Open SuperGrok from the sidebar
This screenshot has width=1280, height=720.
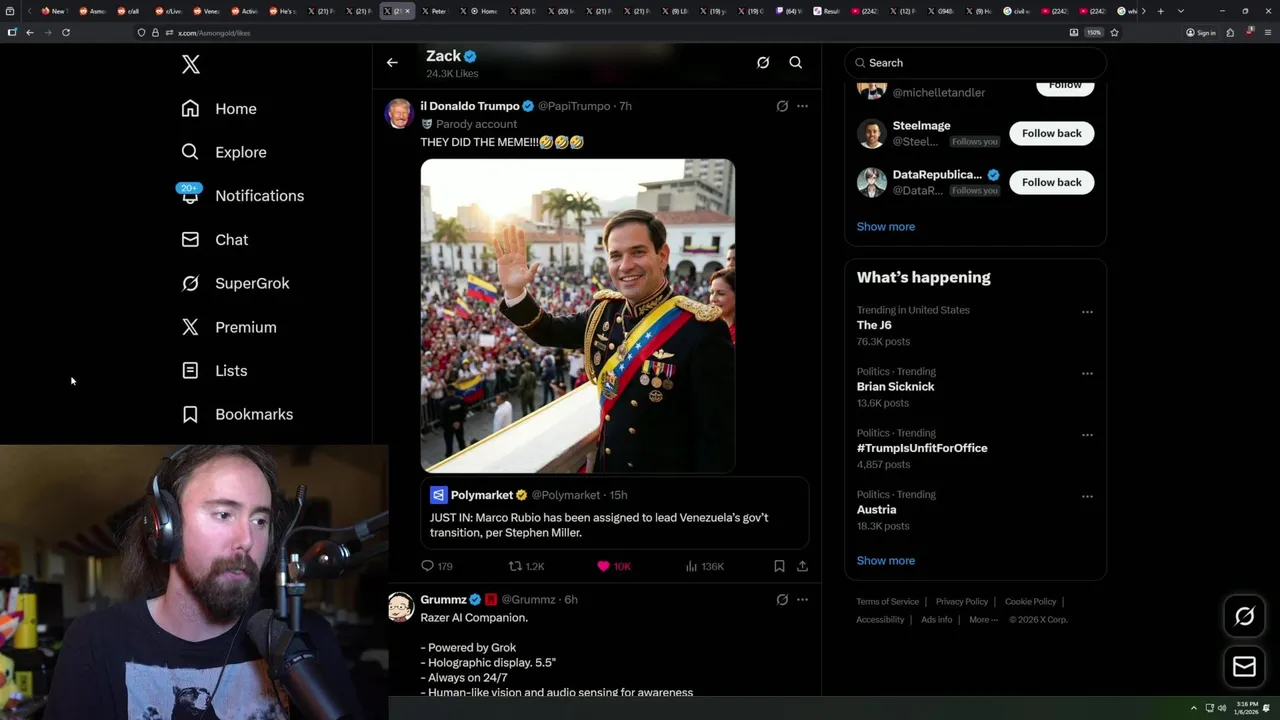(235, 283)
